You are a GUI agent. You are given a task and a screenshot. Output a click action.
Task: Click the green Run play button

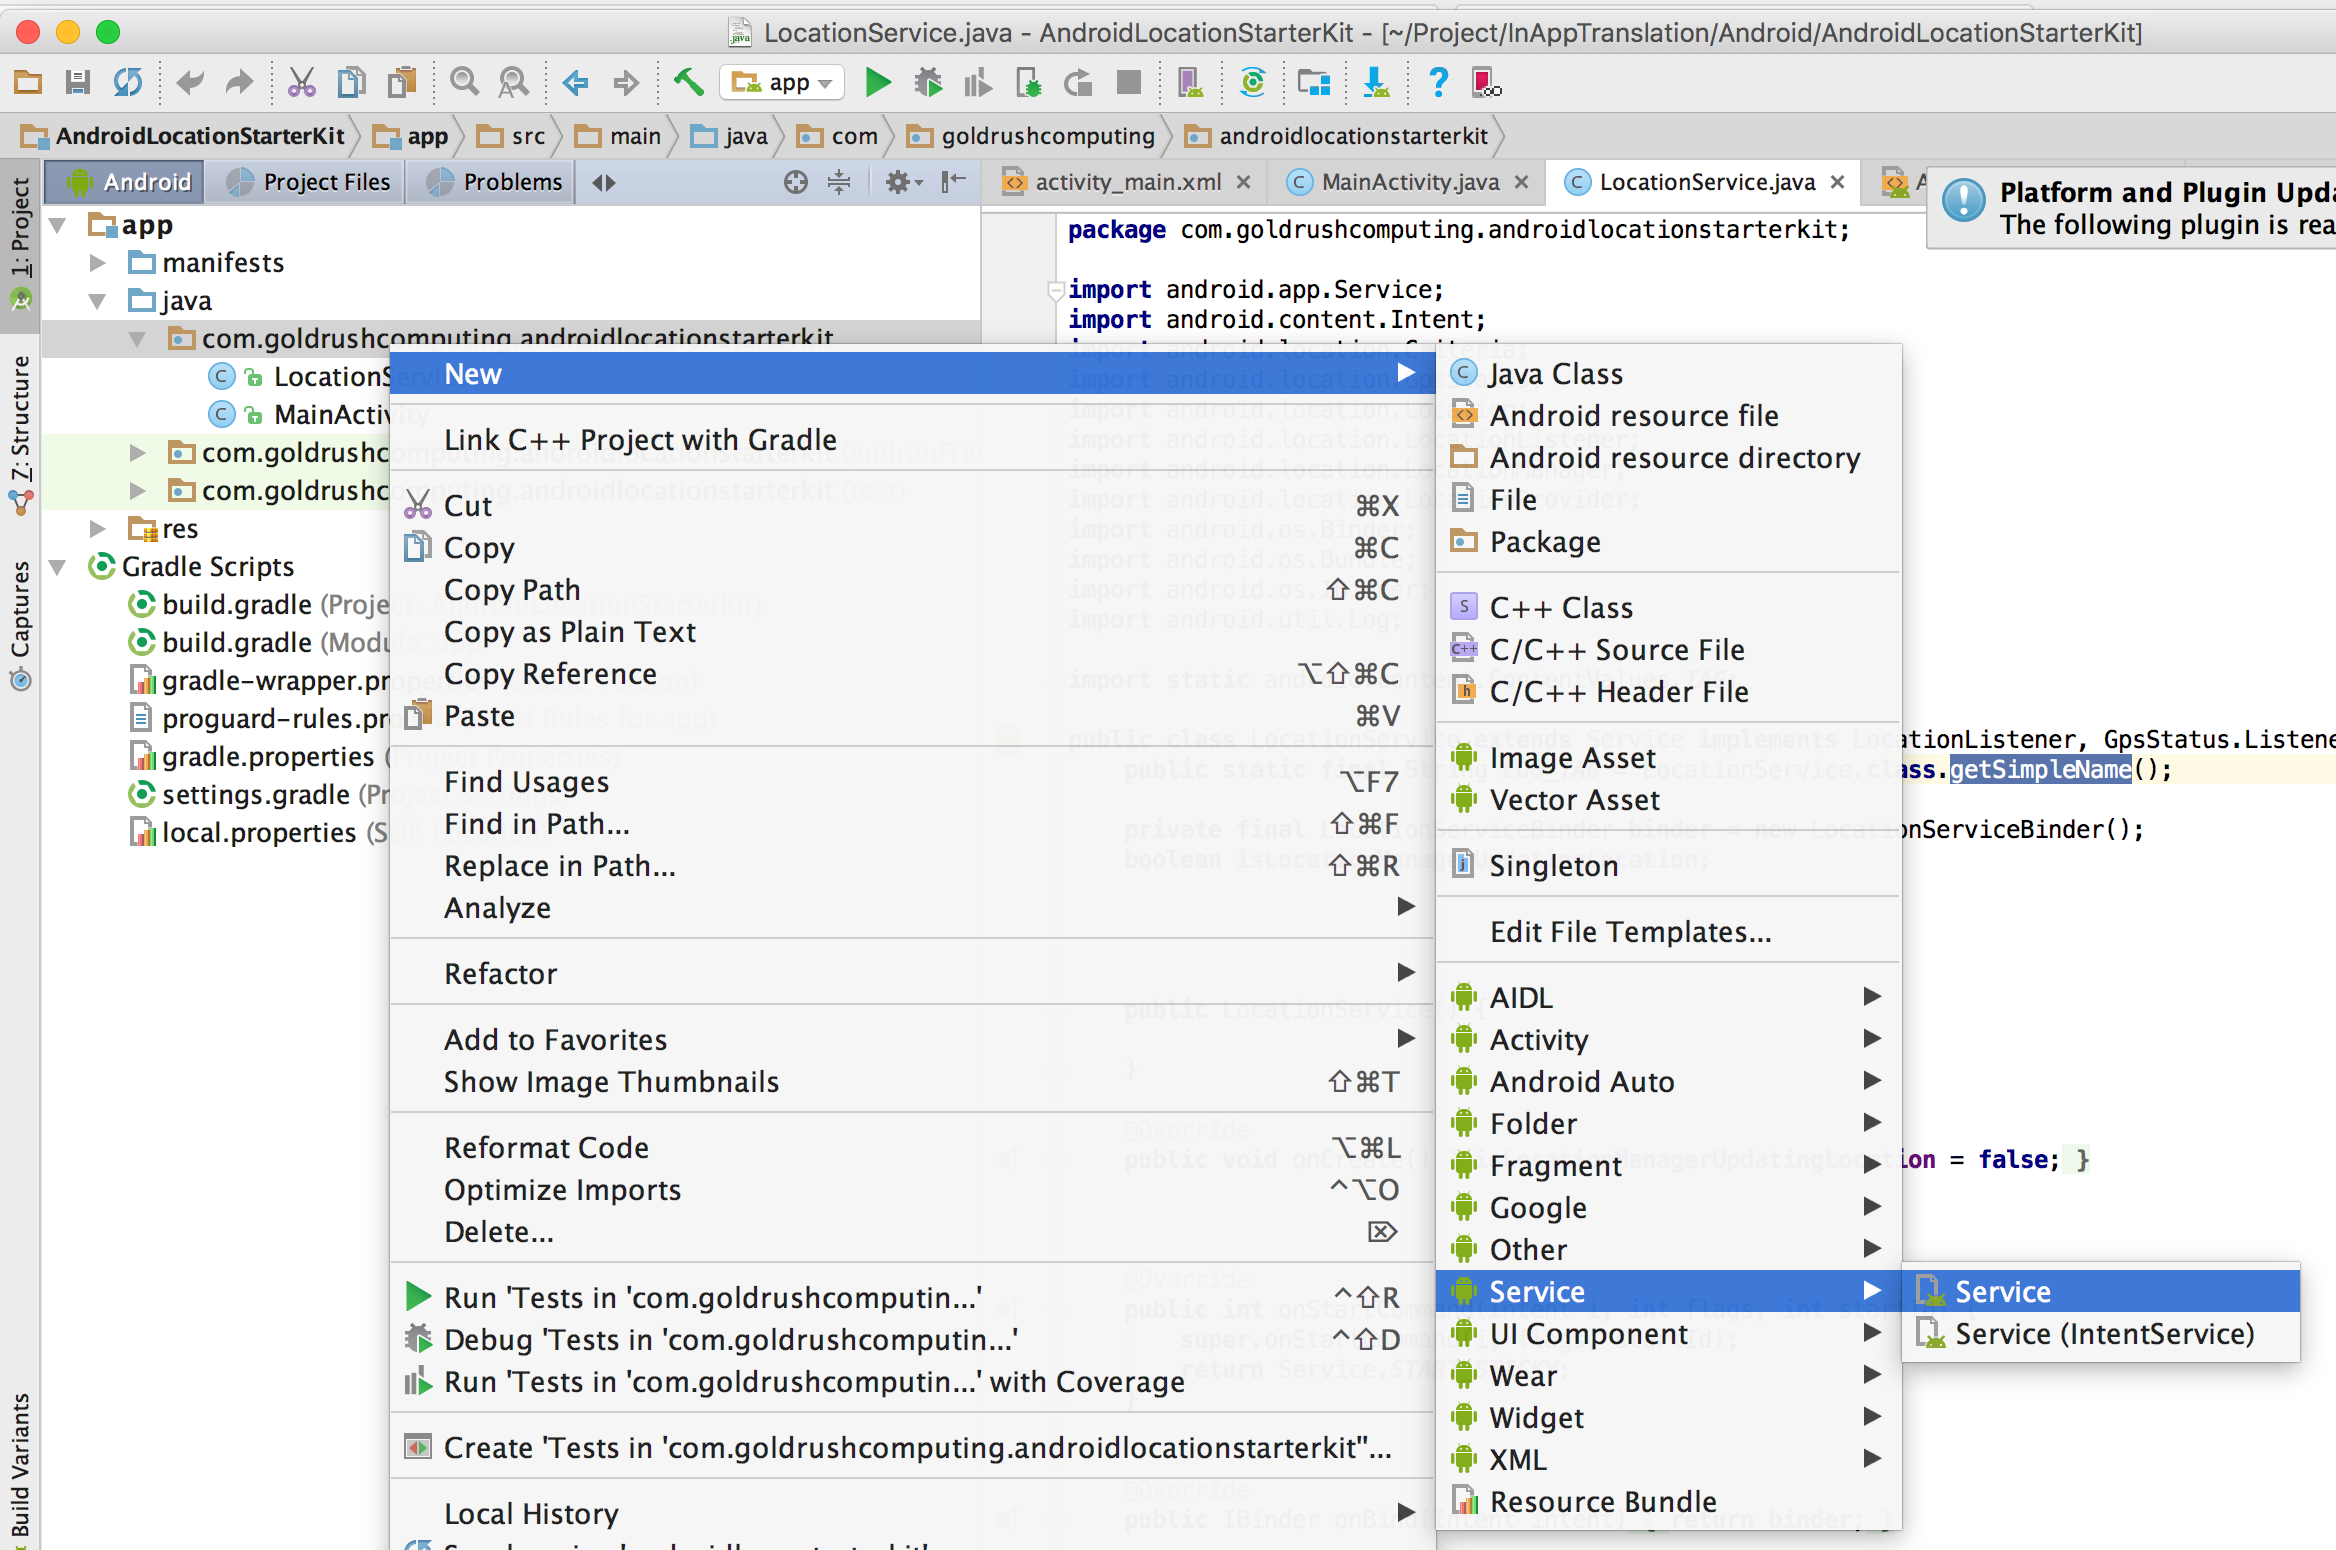878,82
